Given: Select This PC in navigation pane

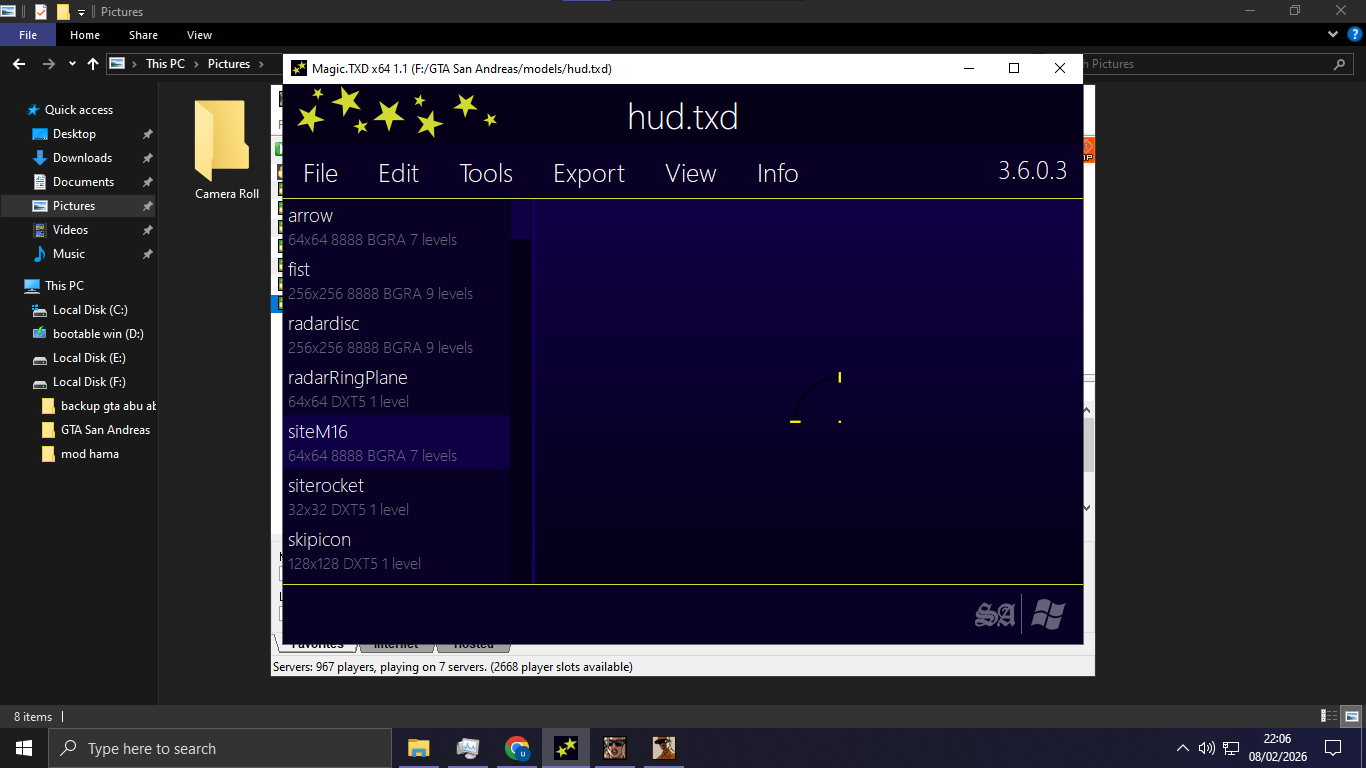Looking at the screenshot, I should click(x=64, y=286).
